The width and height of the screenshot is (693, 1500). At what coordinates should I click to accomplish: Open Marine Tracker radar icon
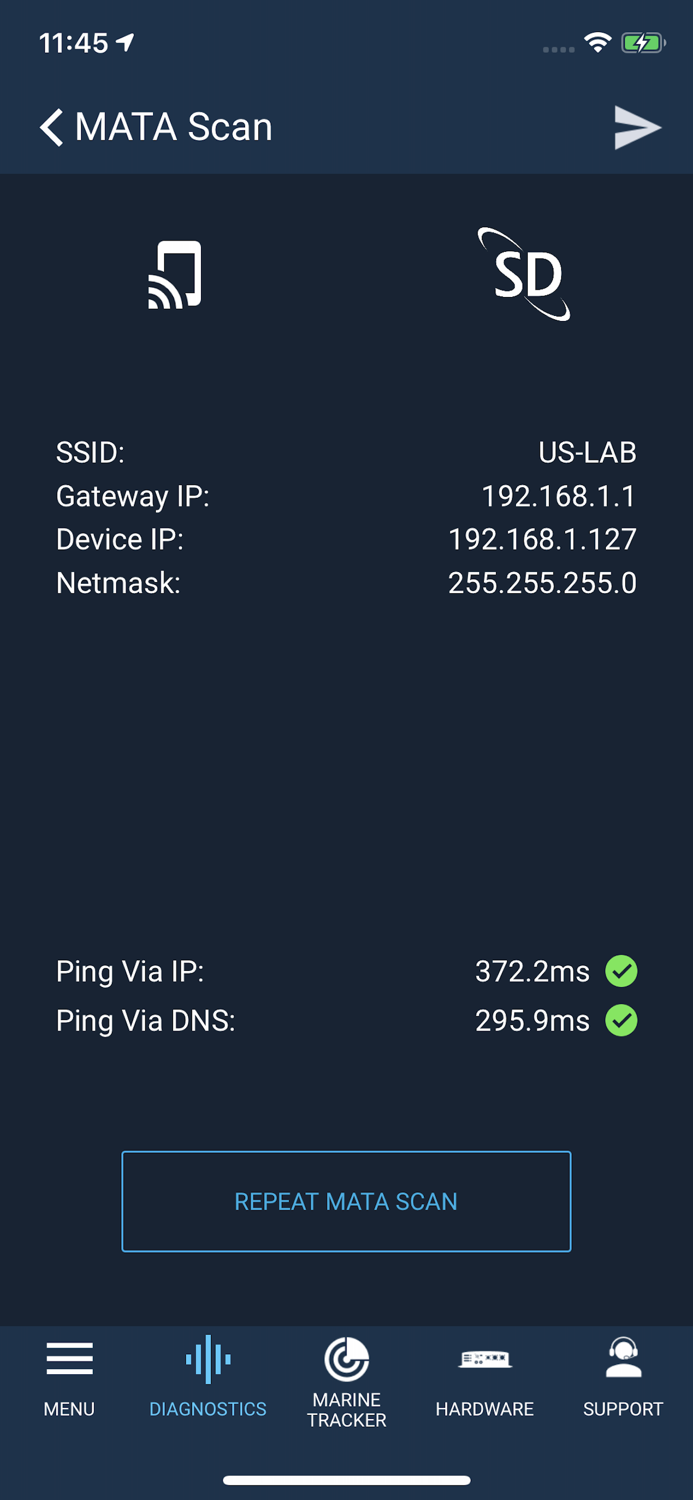coord(346,1359)
